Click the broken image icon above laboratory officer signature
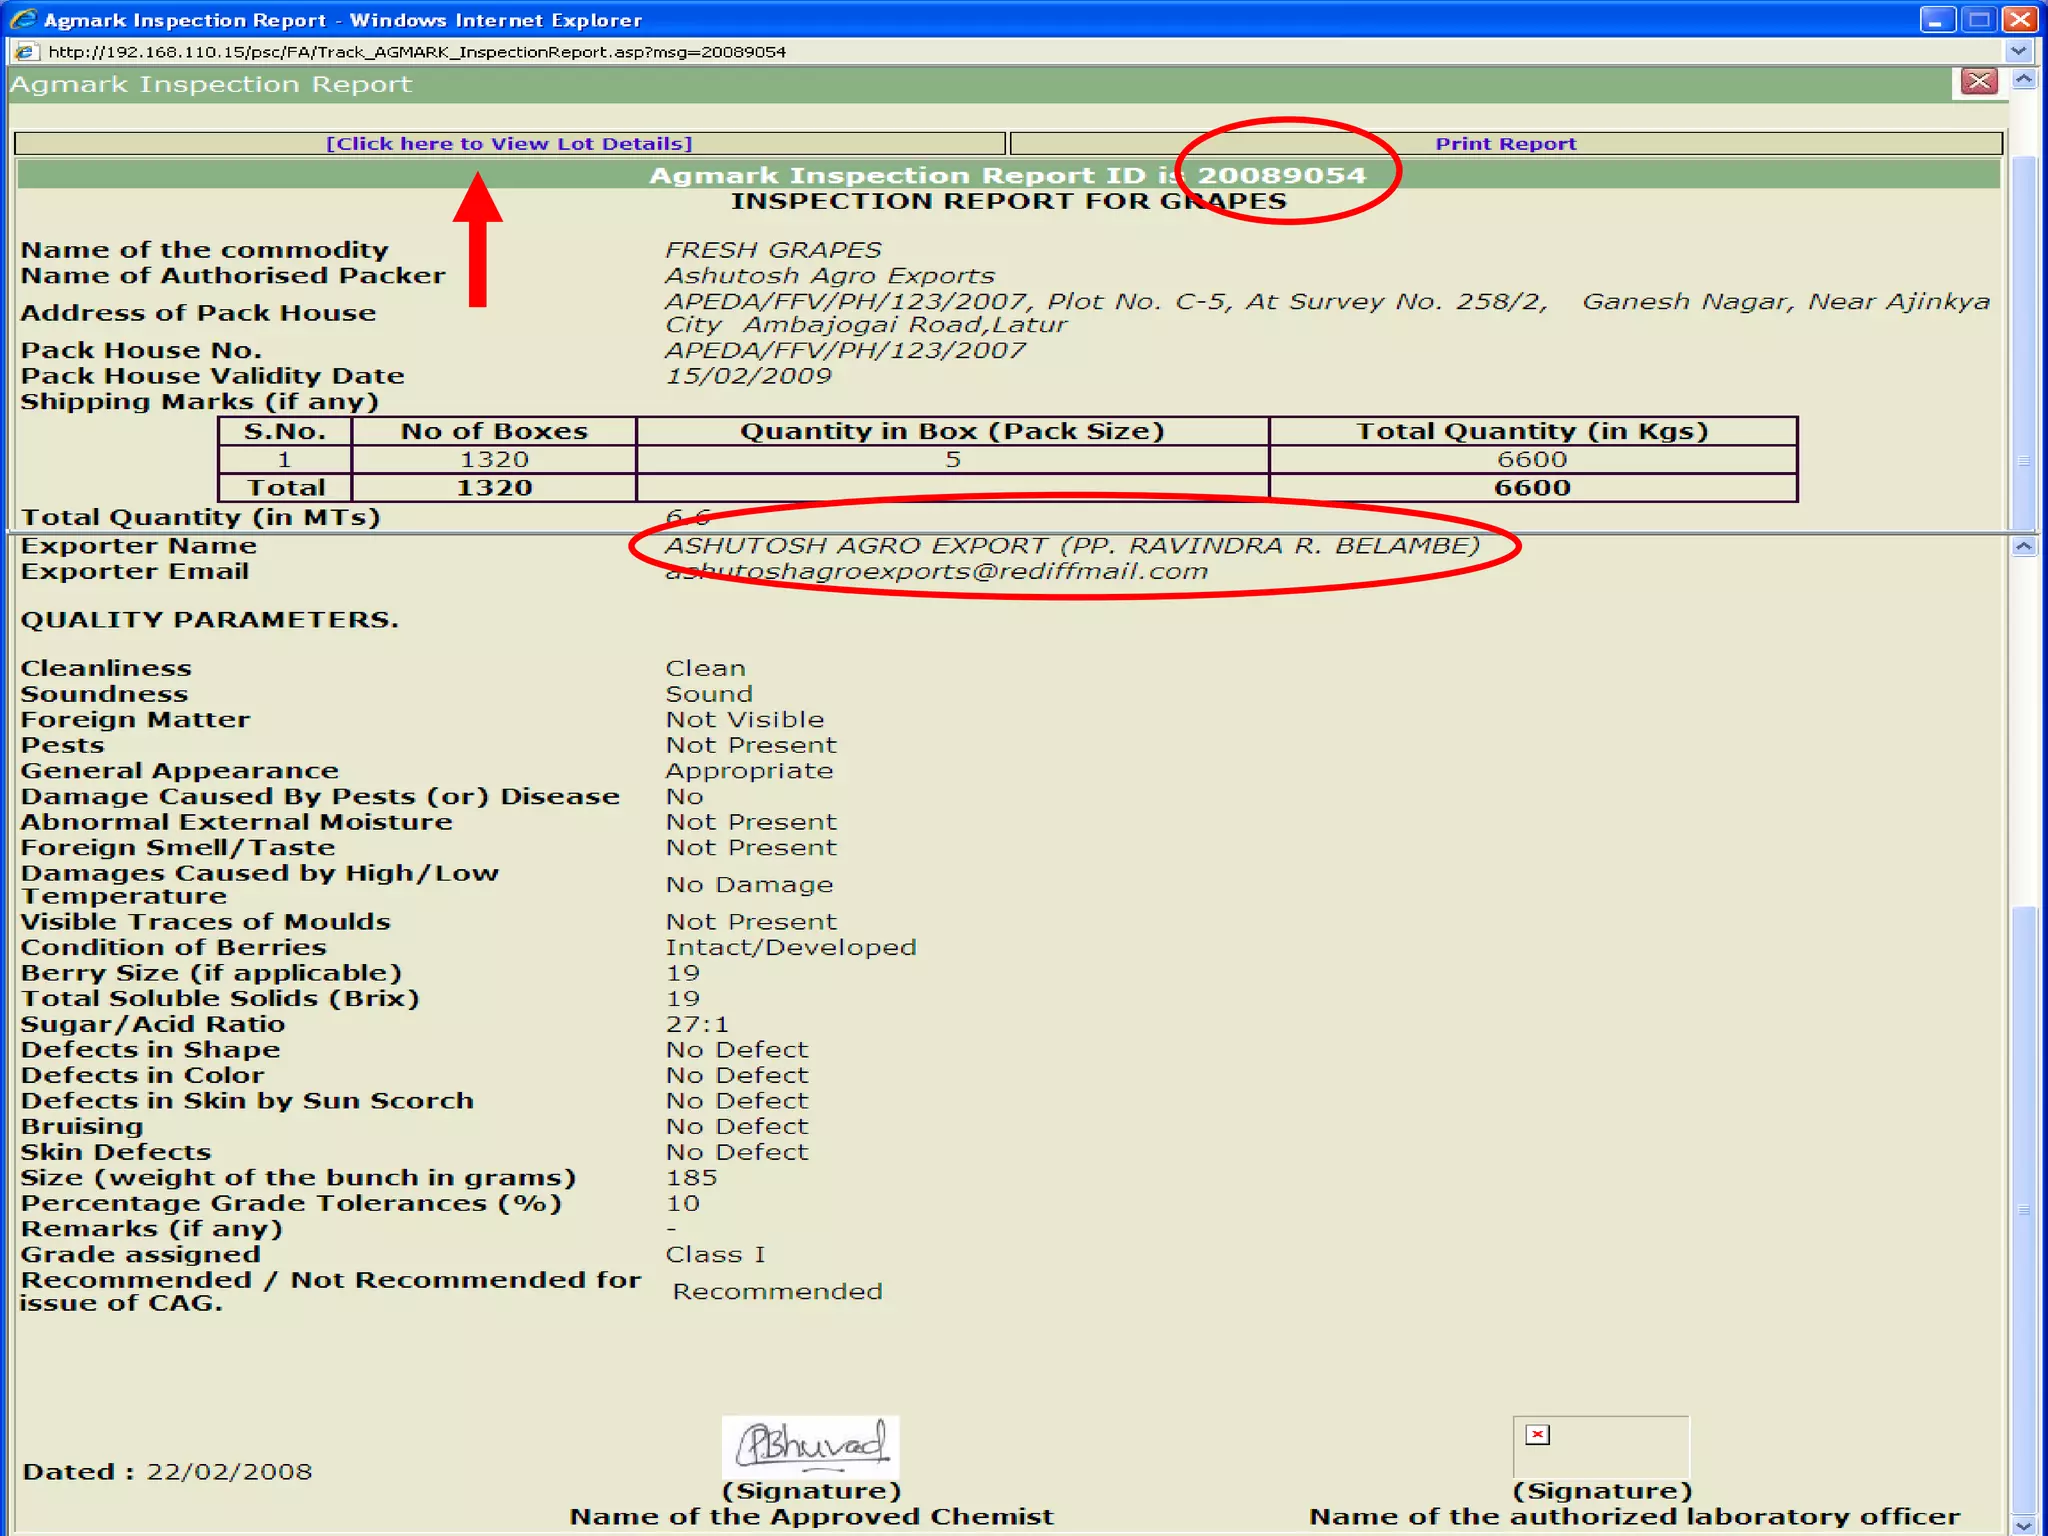This screenshot has height=1536, width=2048. coord(1537,1435)
